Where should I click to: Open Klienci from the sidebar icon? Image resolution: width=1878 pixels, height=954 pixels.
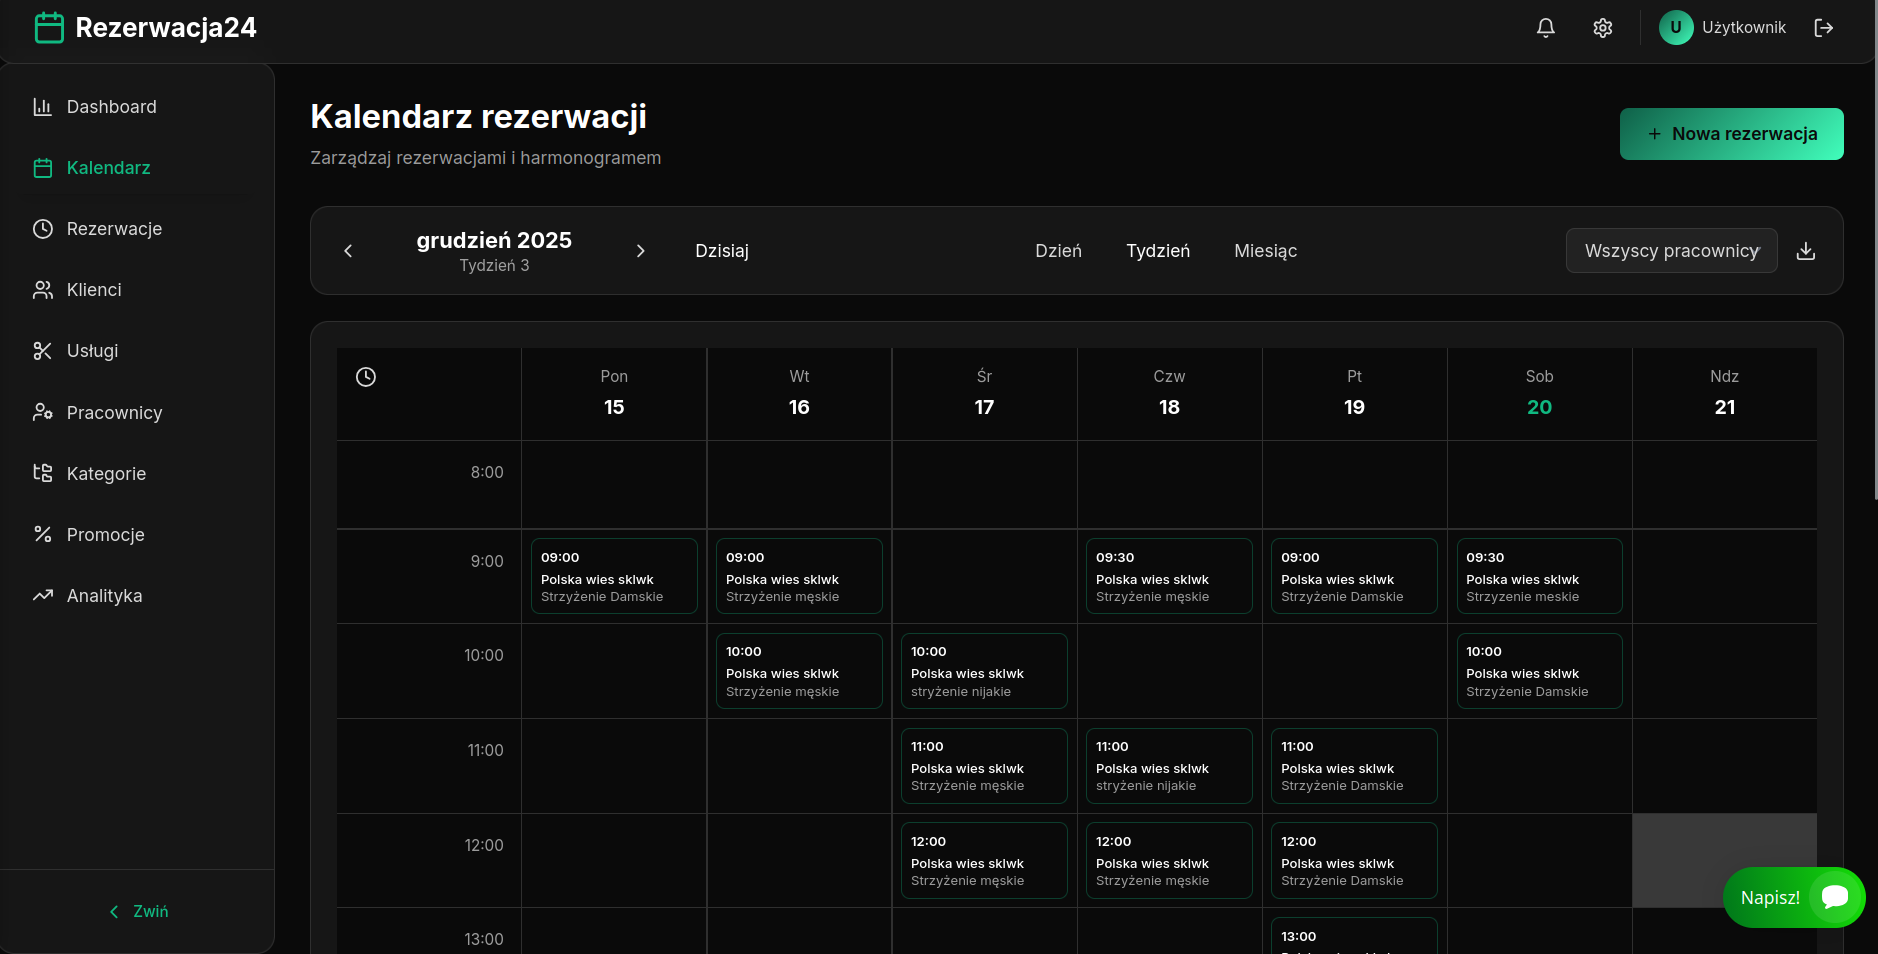(44, 289)
